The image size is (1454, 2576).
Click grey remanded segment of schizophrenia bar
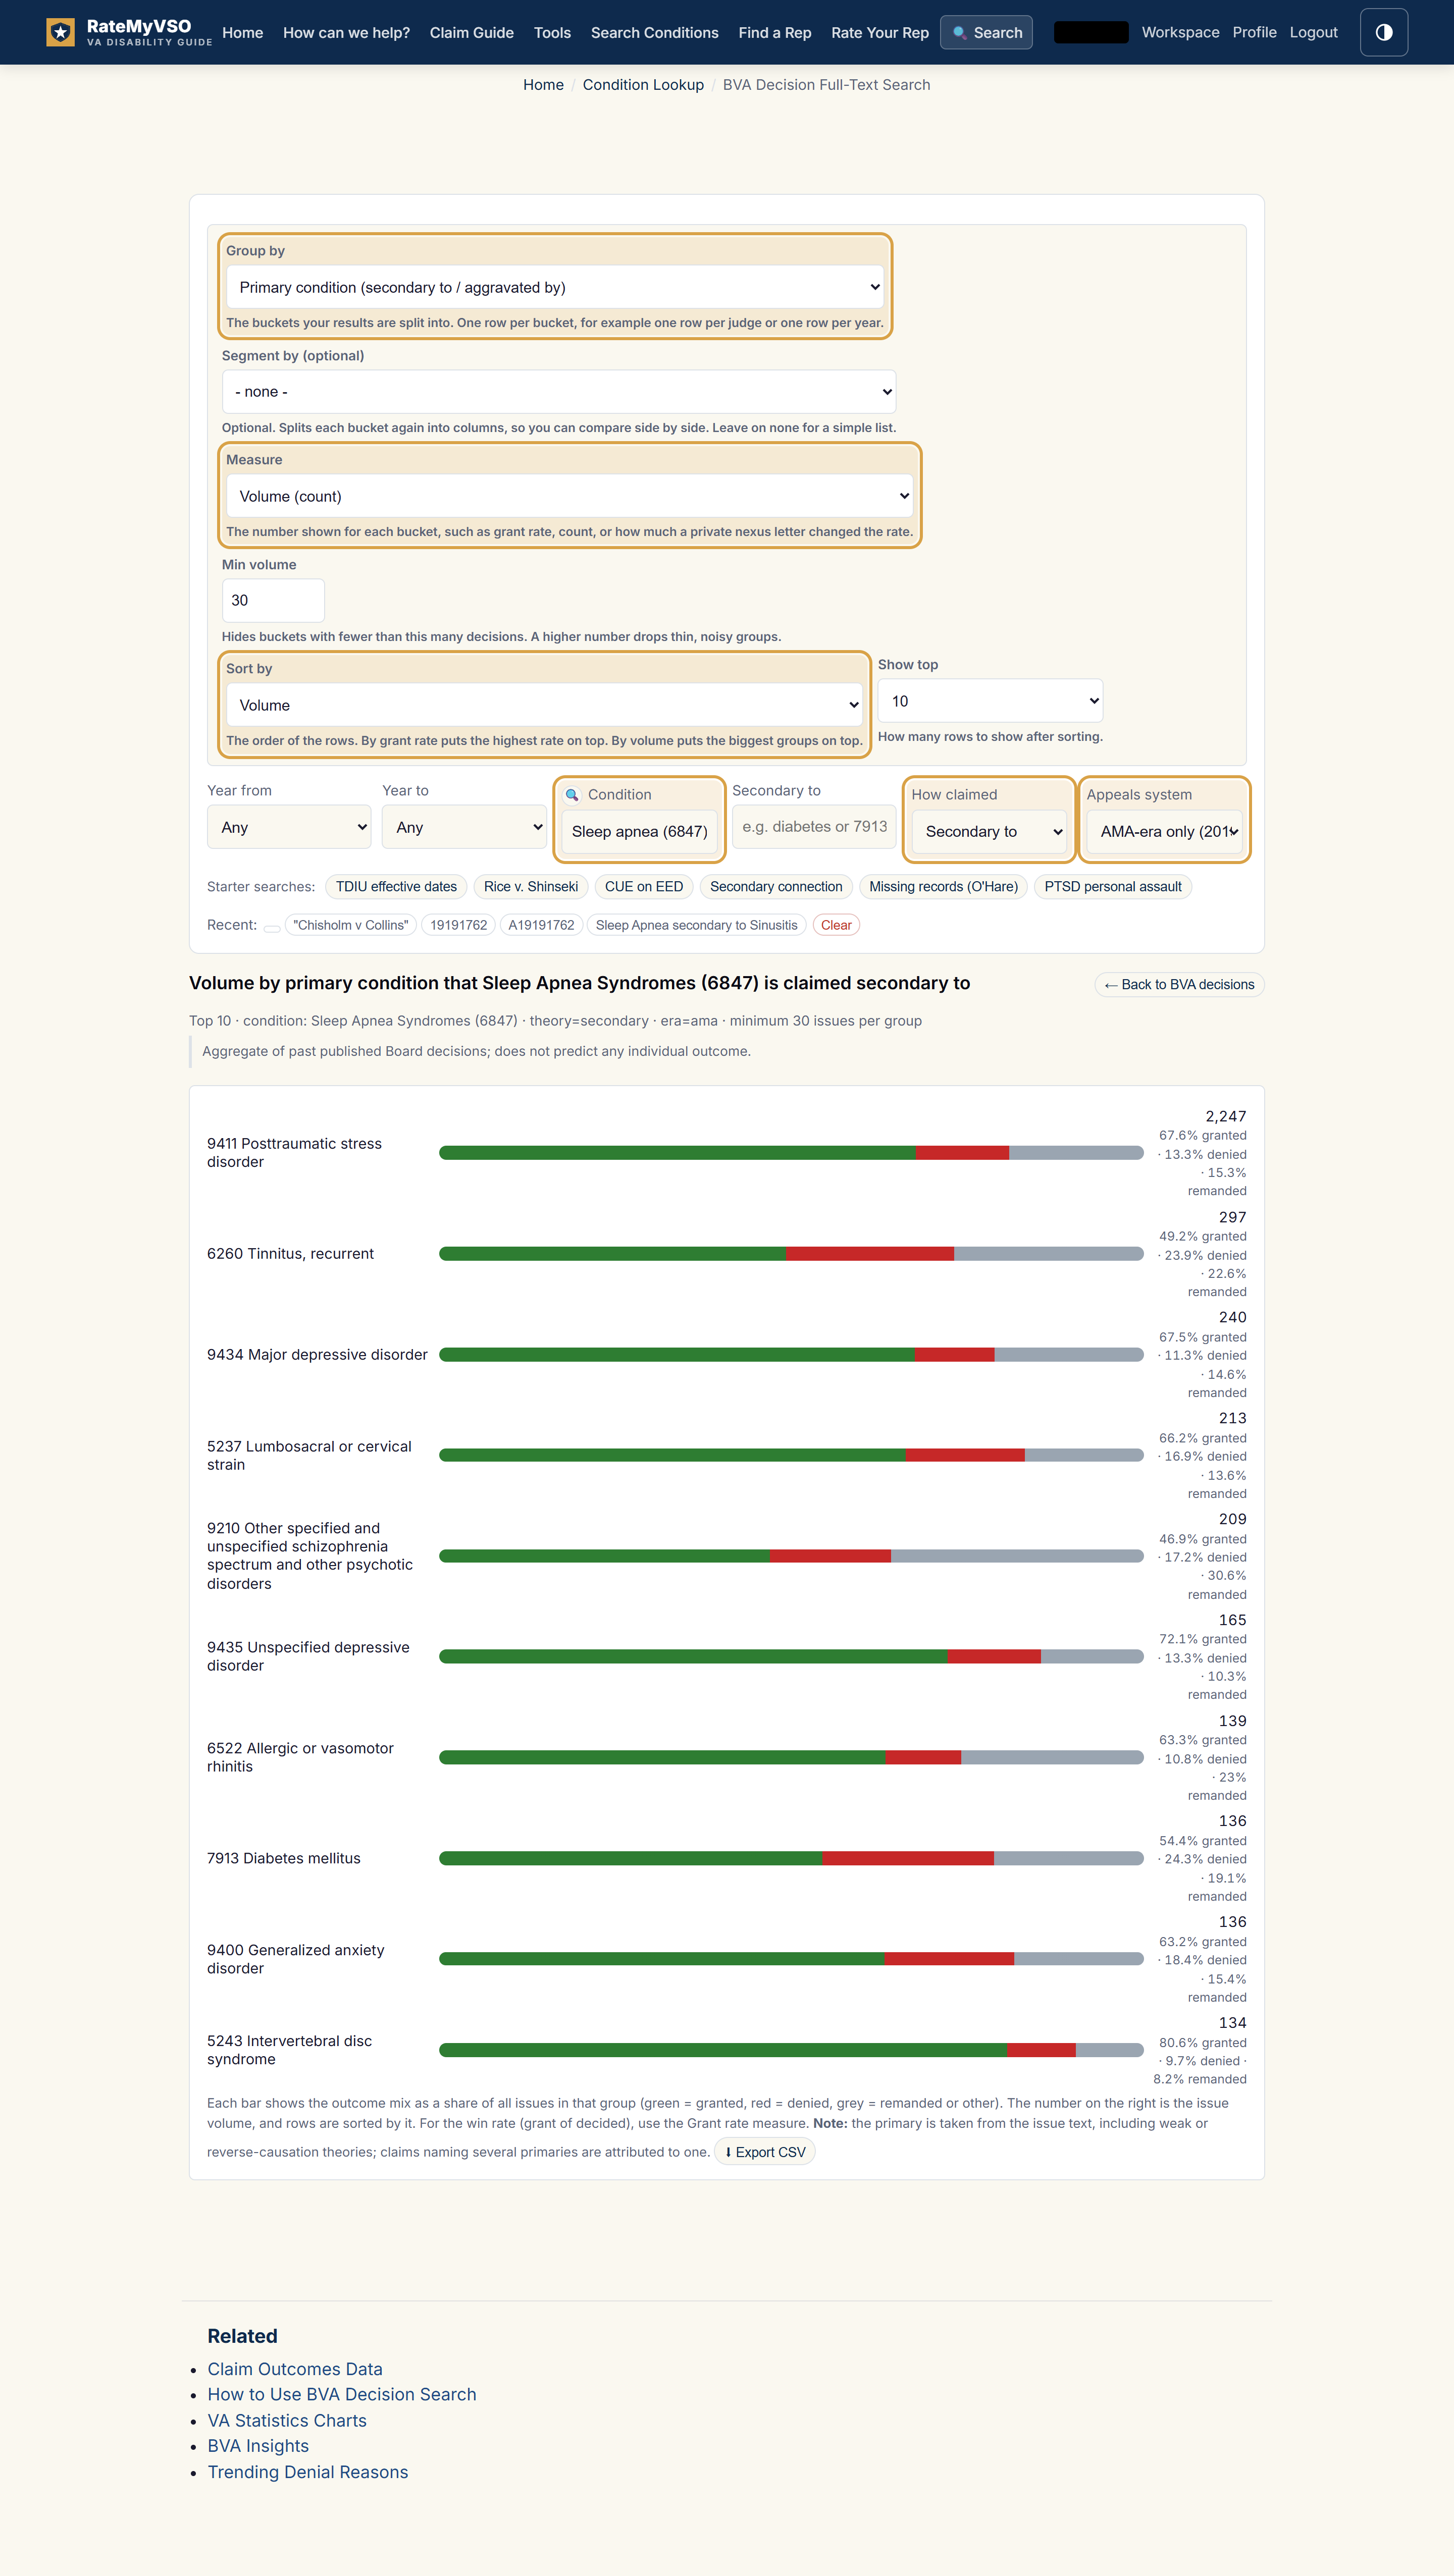coord(1017,1556)
